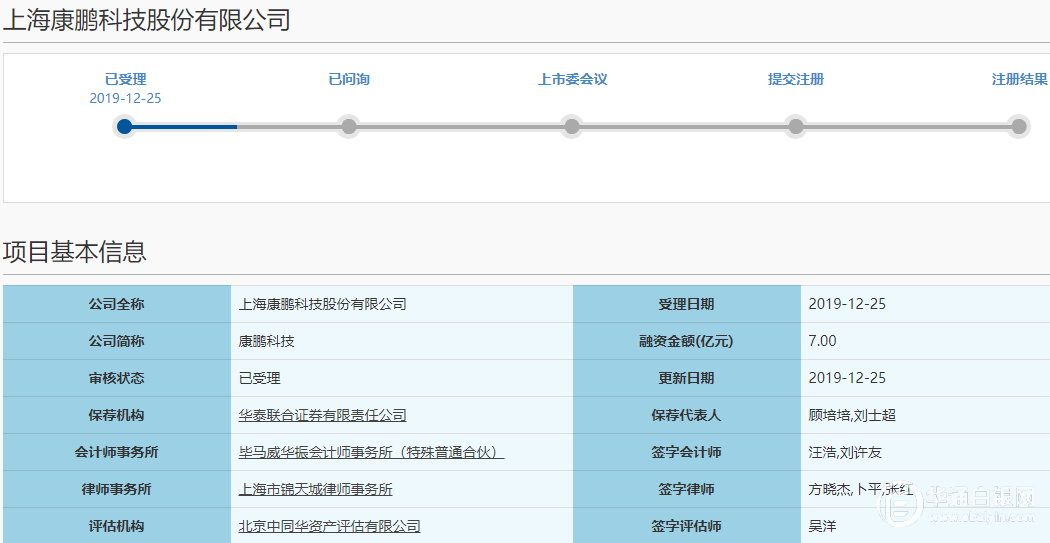
Task: Click the 注册结果 stage label
Action: click(x=1019, y=79)
